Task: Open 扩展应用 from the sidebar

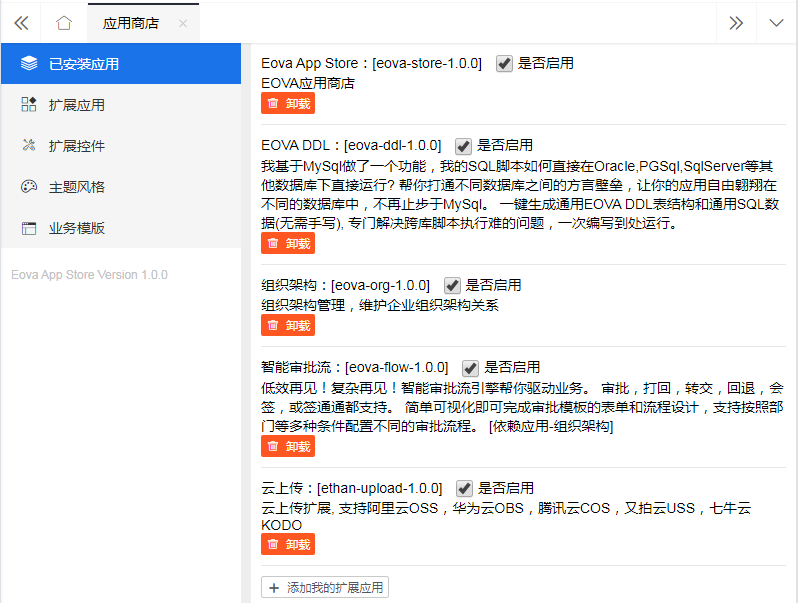Action: click(77, 105)
